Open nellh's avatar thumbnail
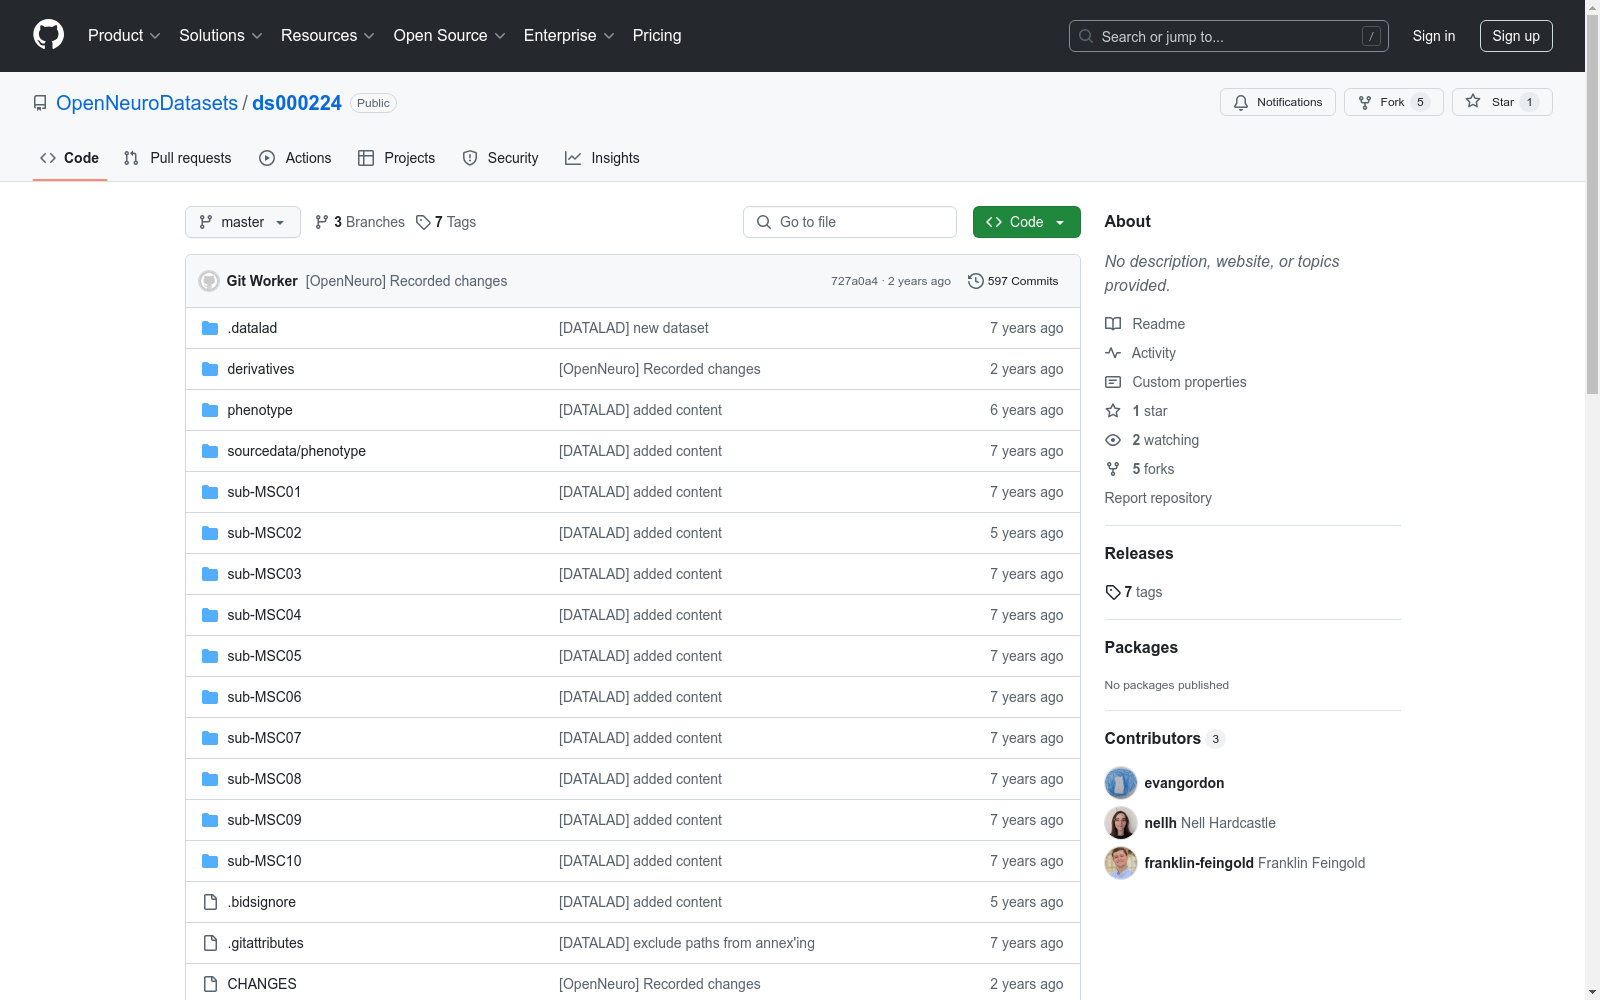1600x1000 pixels. click(1121, 823)
